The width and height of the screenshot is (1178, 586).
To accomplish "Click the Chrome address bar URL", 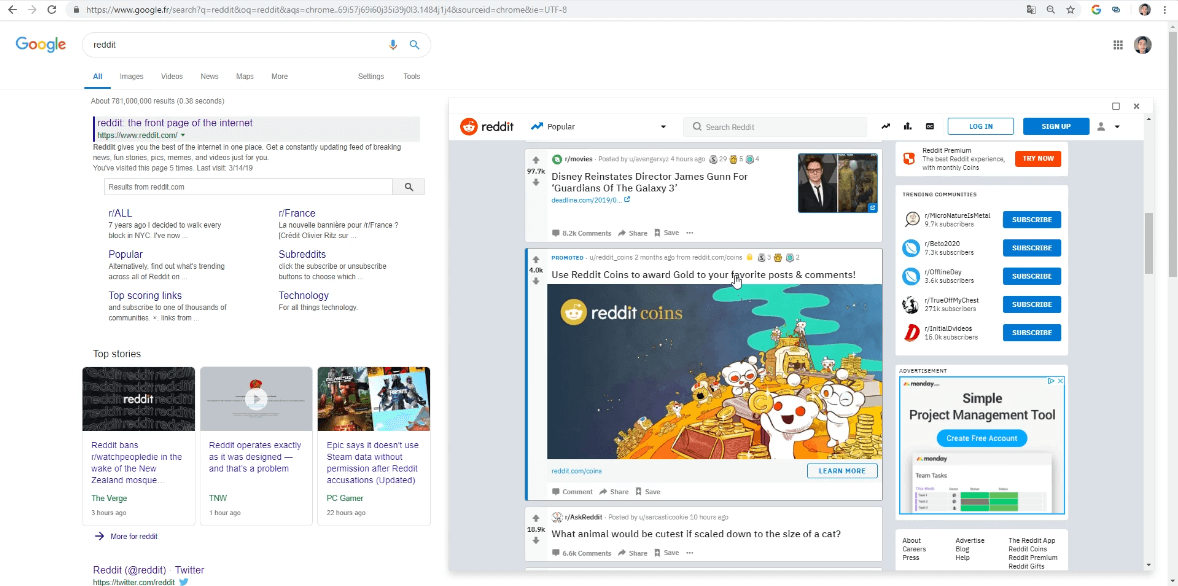I will pos(327,10).
